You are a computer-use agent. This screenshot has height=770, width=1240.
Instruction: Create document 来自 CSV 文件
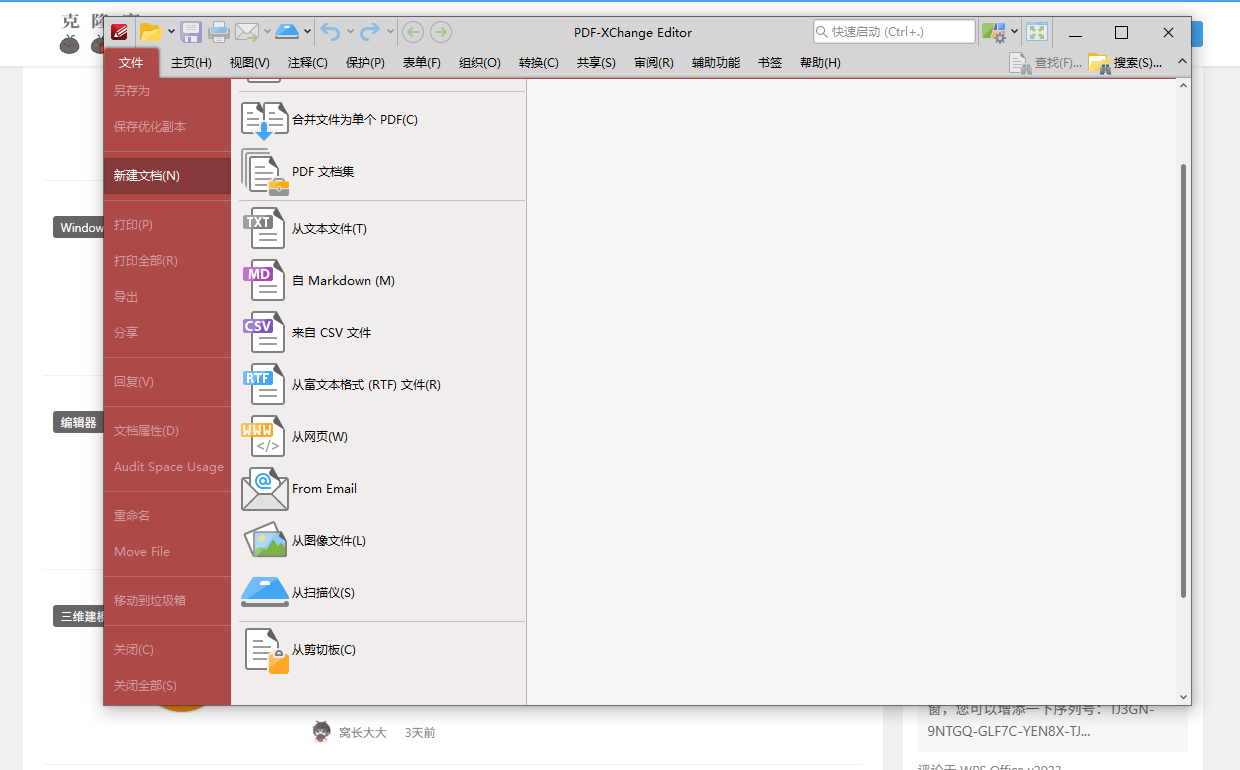331,333
